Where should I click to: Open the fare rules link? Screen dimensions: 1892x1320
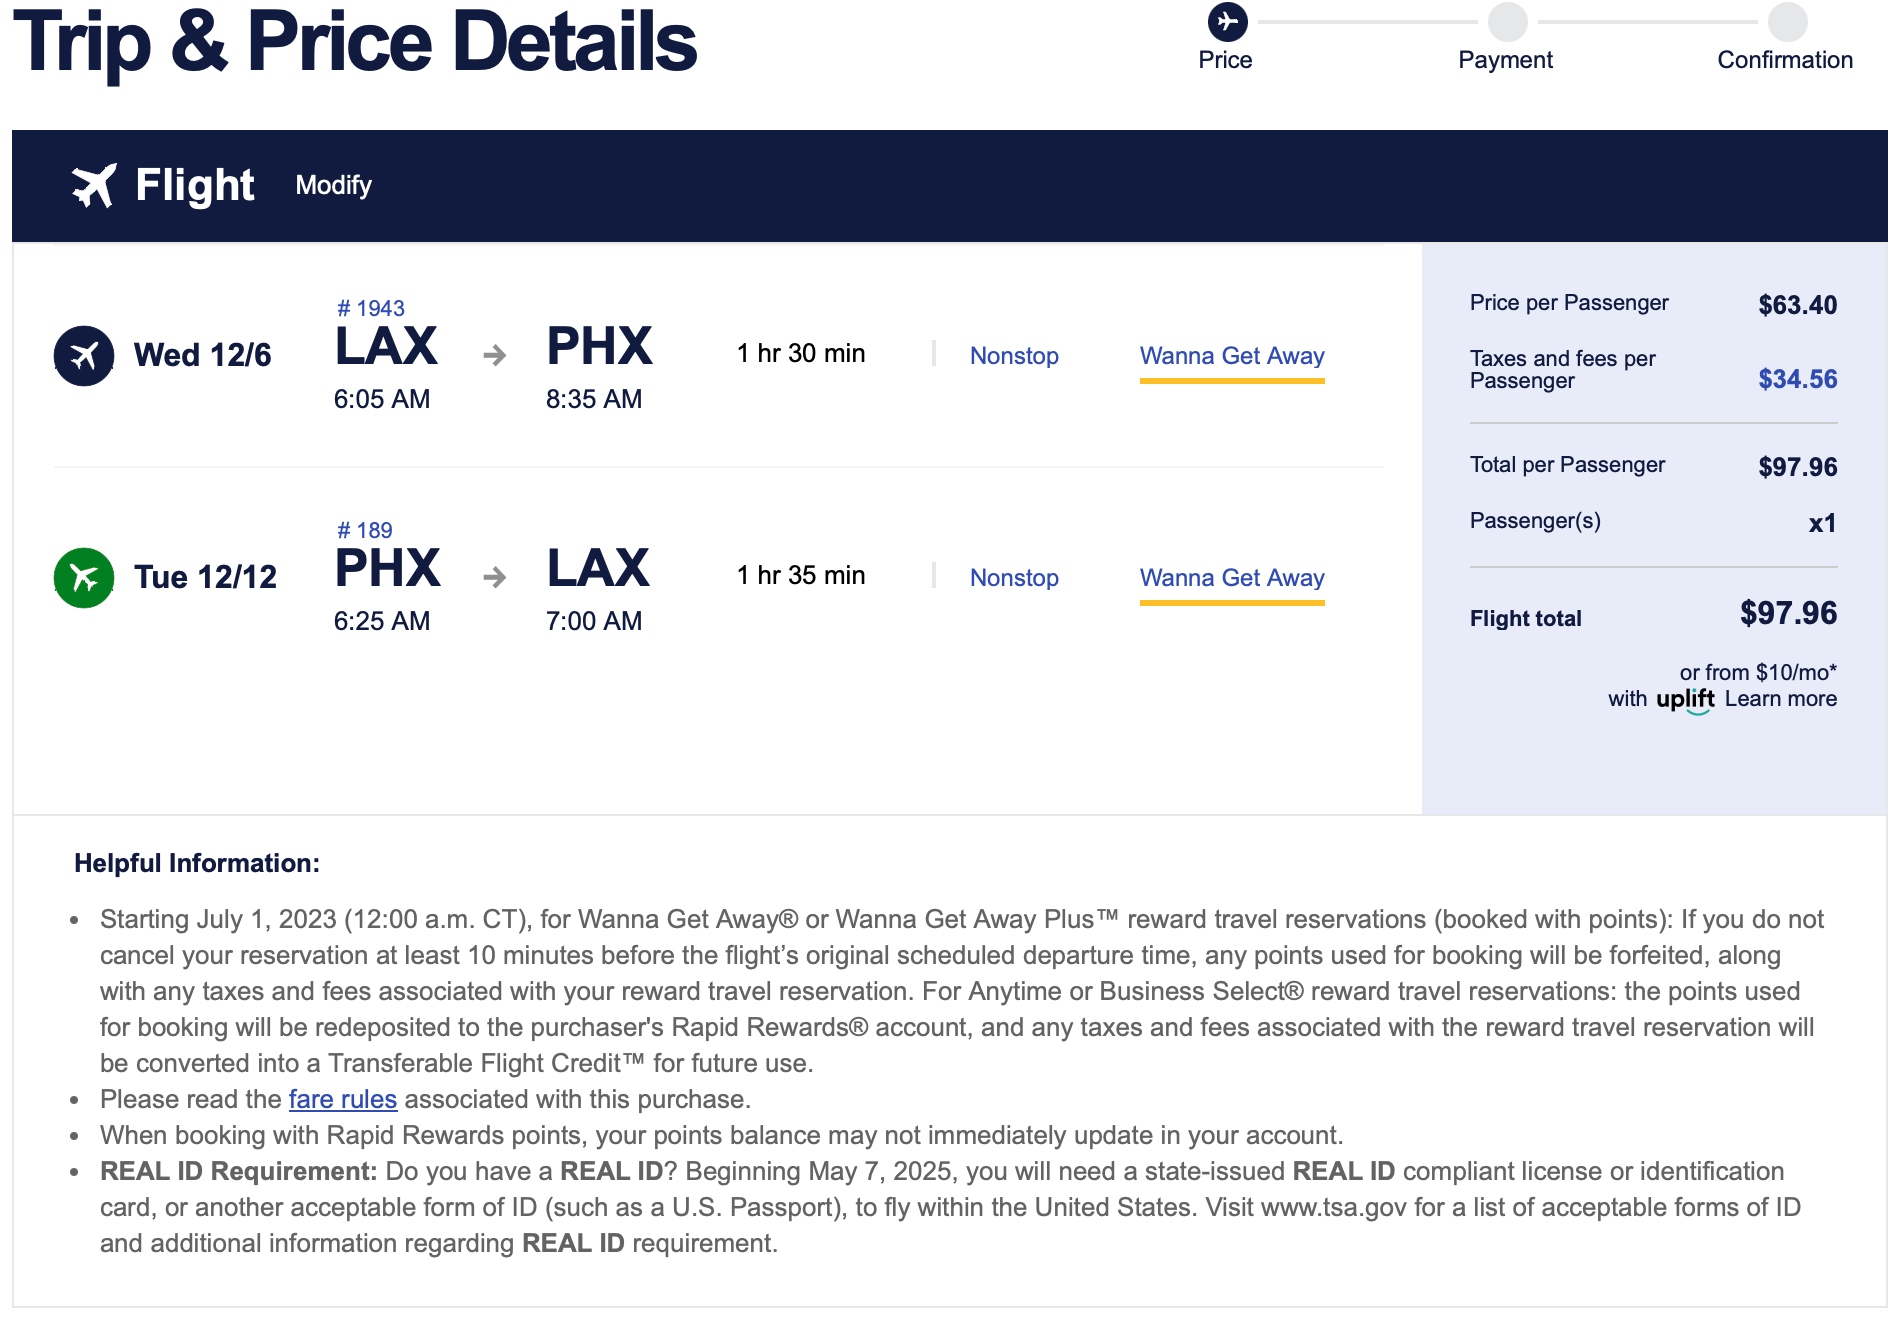[342, 1099]
